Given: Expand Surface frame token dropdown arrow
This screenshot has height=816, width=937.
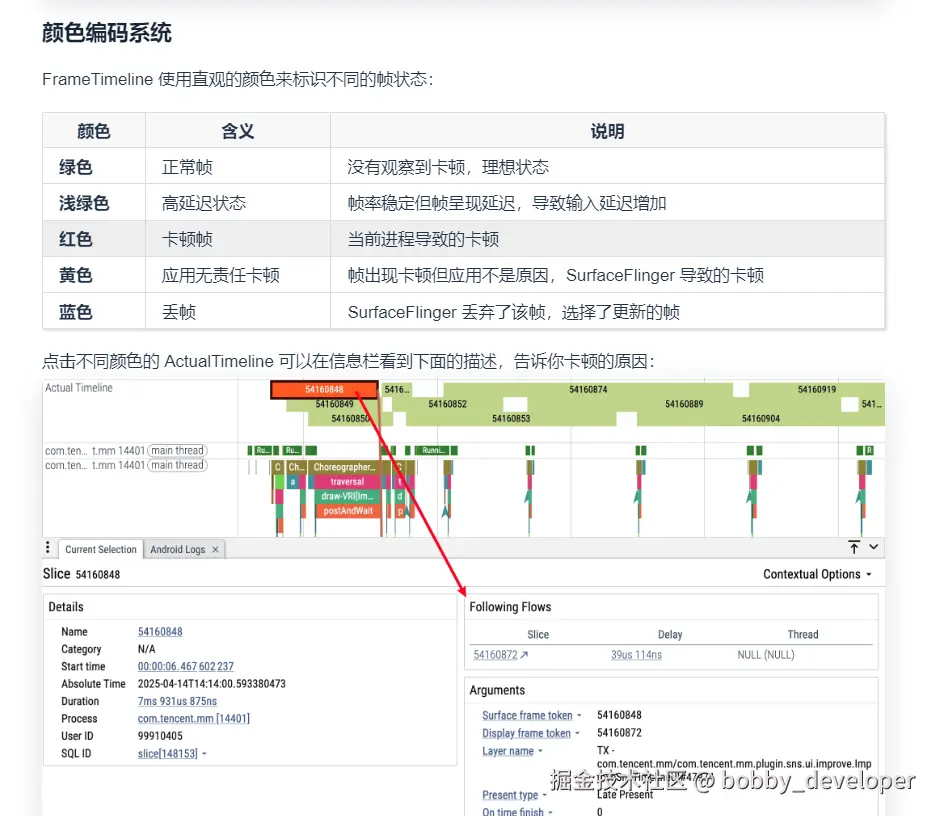Looking at the screenshot, I should 579,715.
